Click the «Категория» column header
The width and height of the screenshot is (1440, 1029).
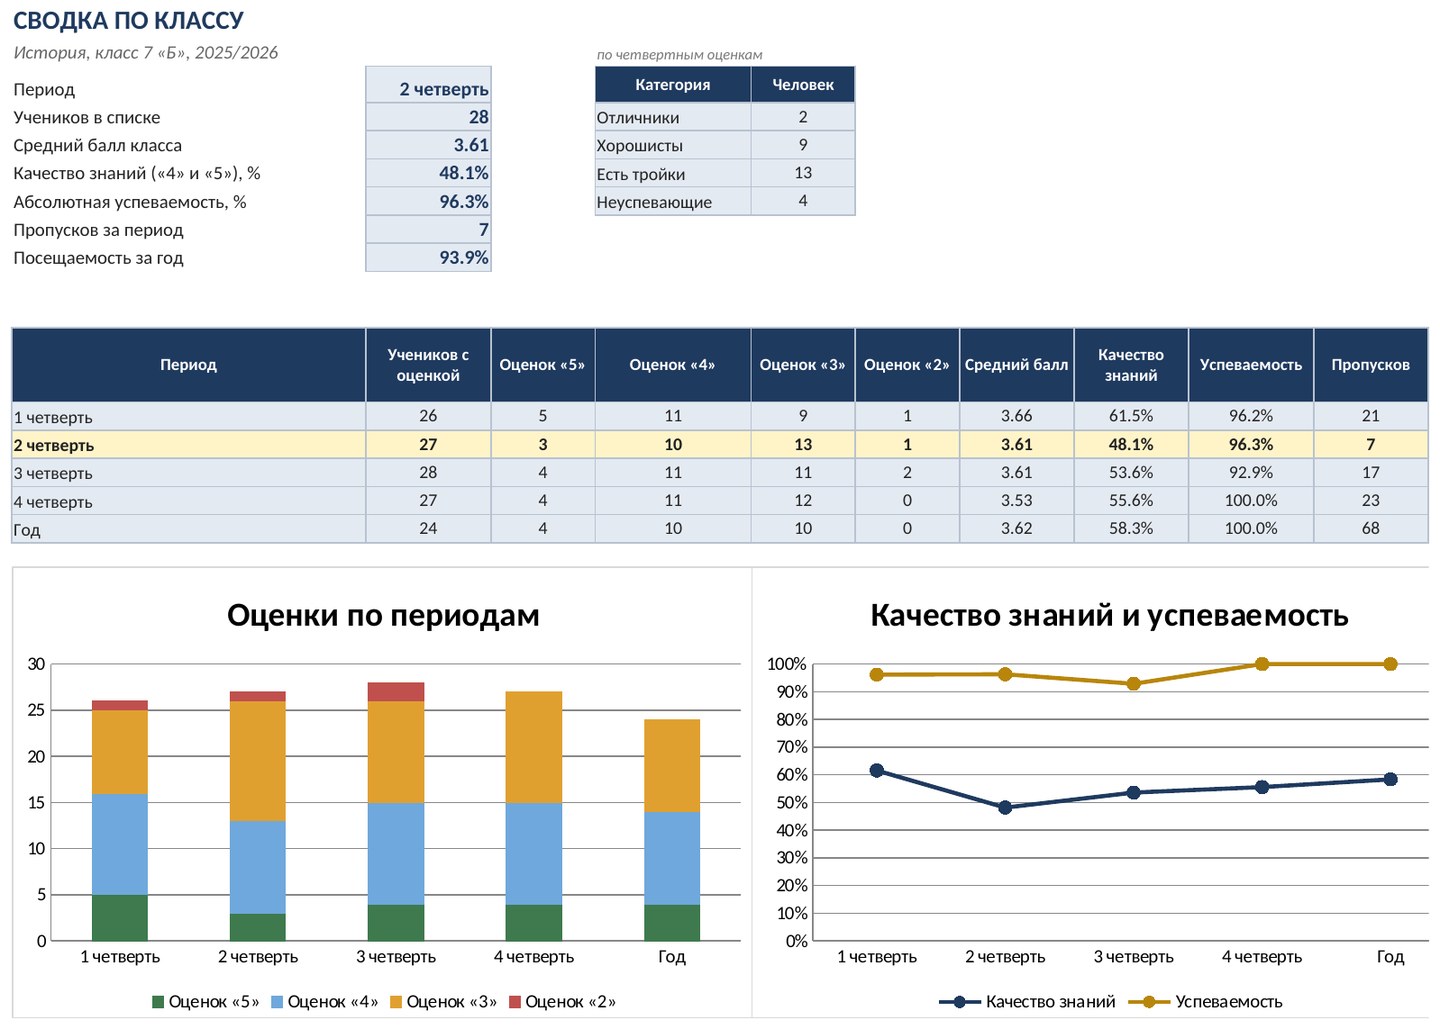673,84
